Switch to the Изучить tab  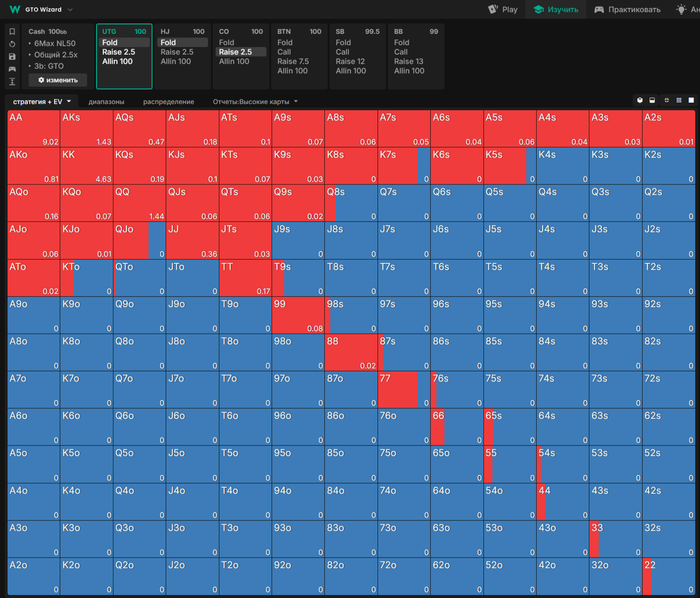point(556,9)
